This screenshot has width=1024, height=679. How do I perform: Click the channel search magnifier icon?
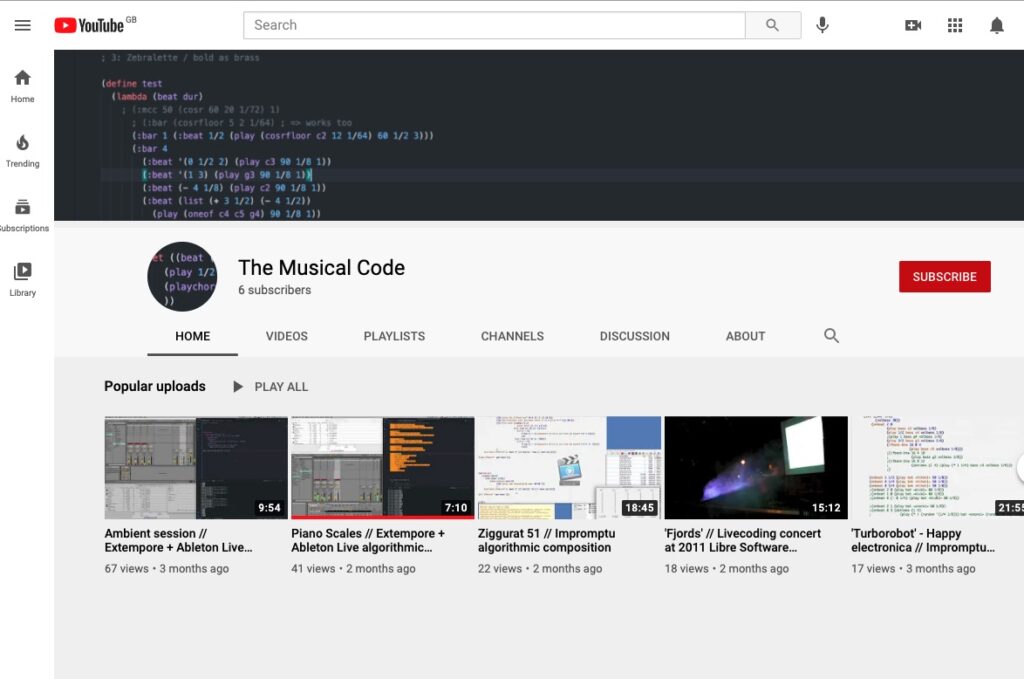(831, 336)
